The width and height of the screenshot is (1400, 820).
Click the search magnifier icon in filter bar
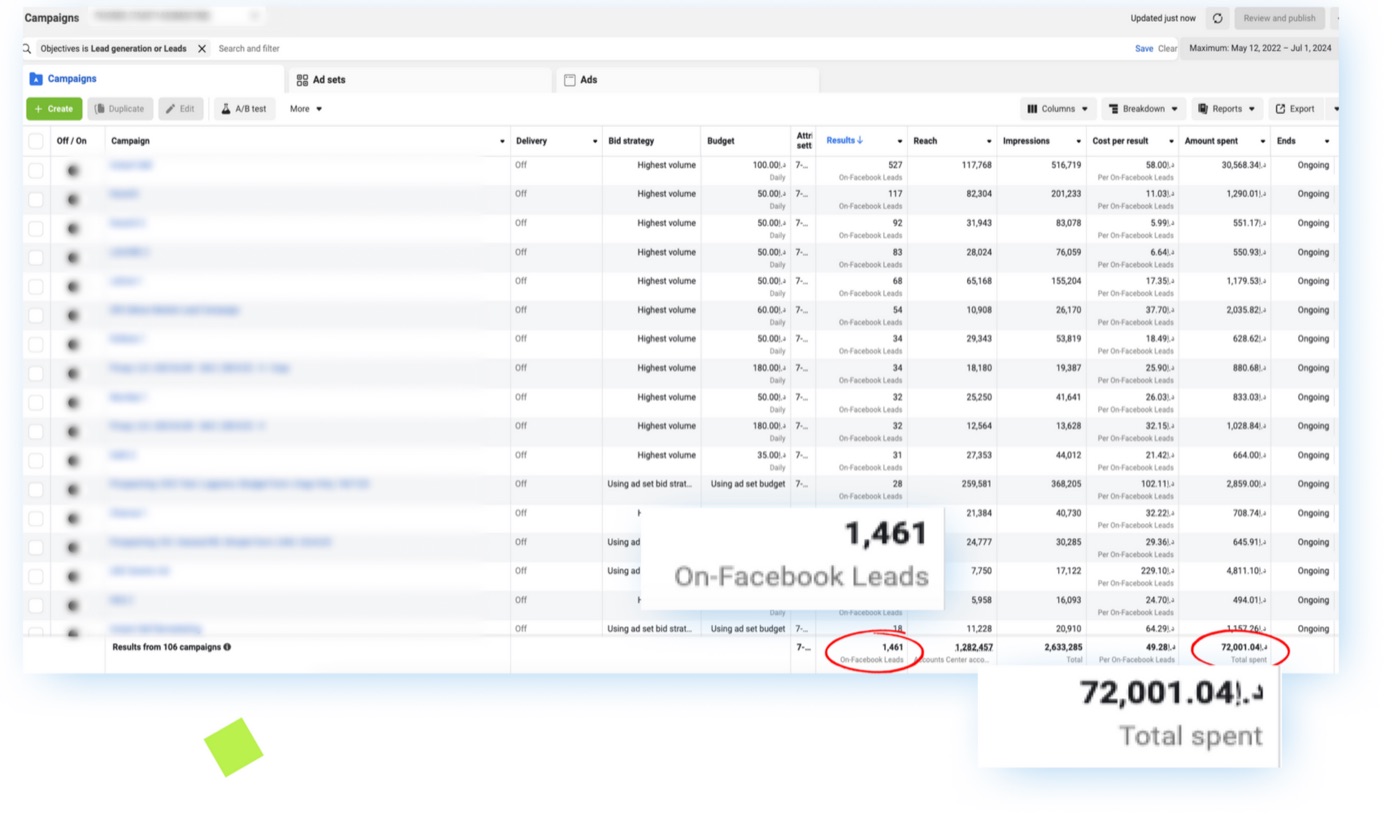point(27,48)
